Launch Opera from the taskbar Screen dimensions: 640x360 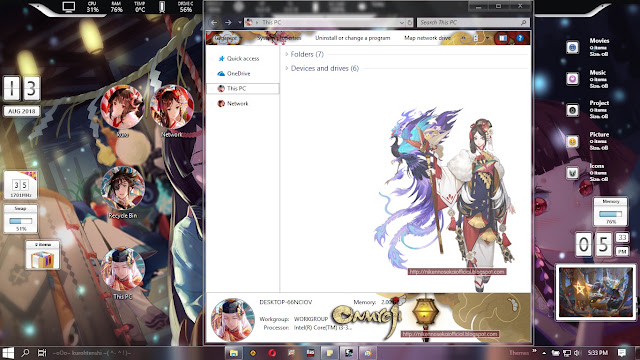tap(272, 353)
